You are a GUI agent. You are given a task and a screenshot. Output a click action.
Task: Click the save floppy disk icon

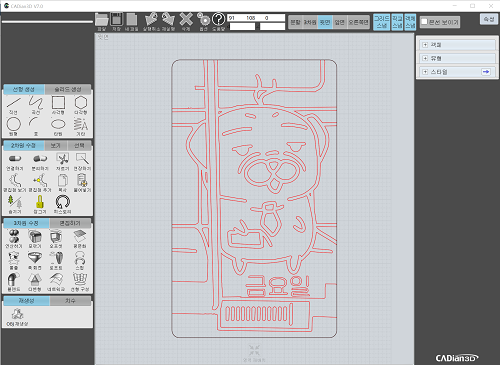[x=116, y=21]
